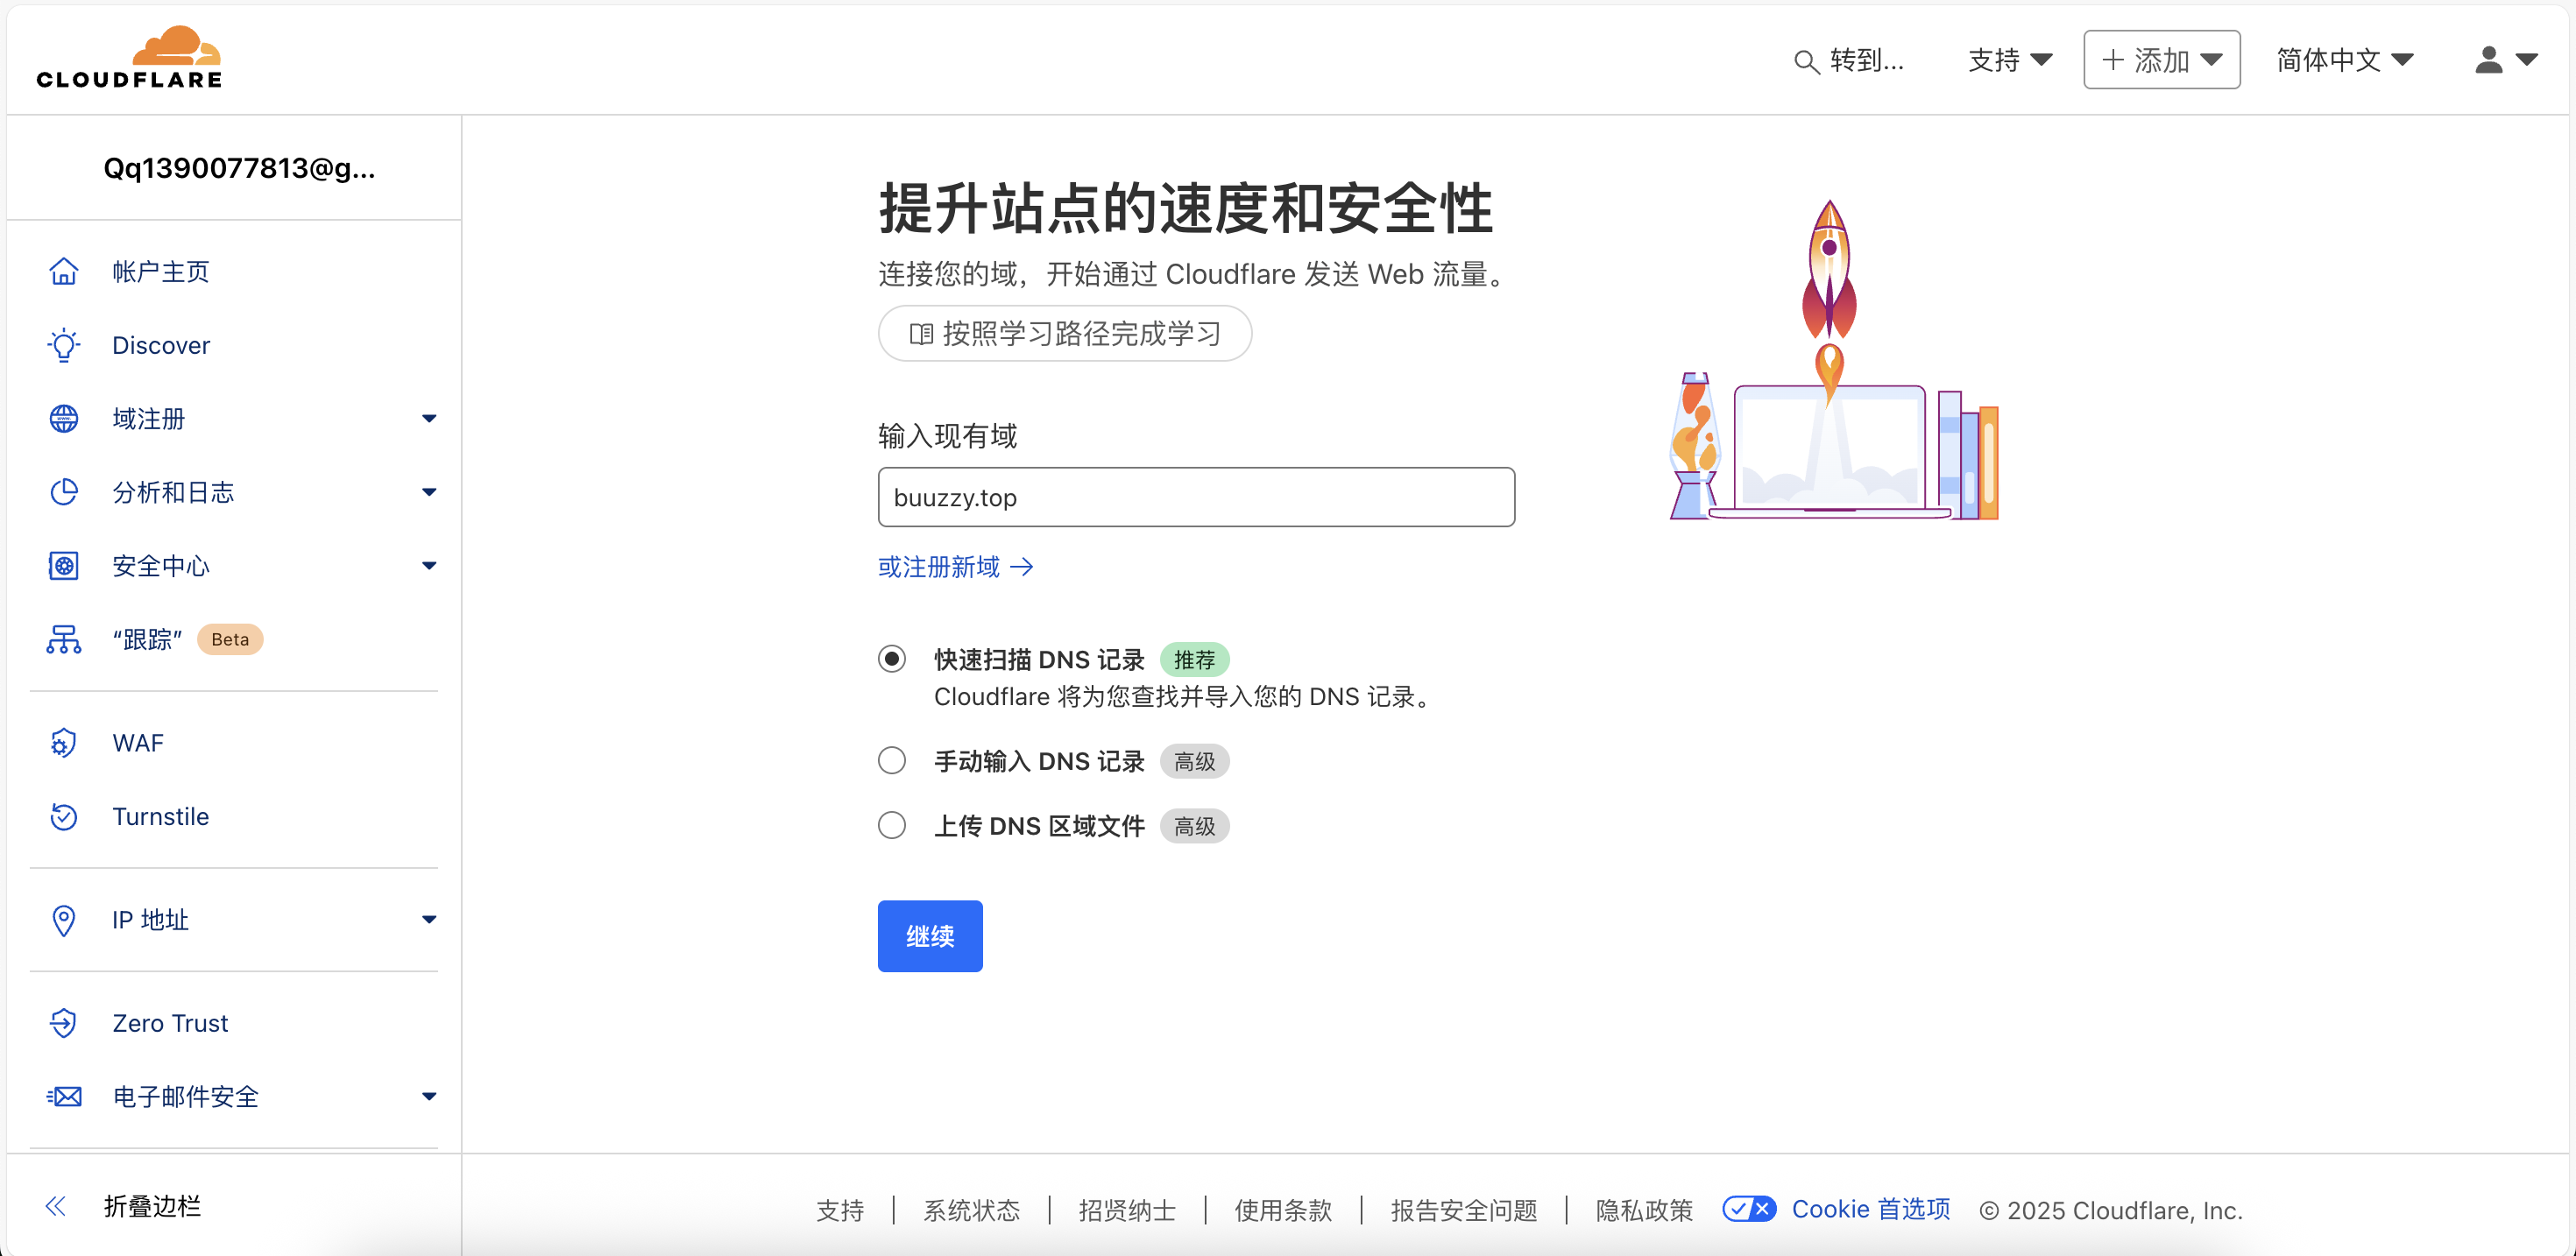Expand the IP 地址 sidebar section
This screenshot has height=1256, width=2576.
coord(429,920)
